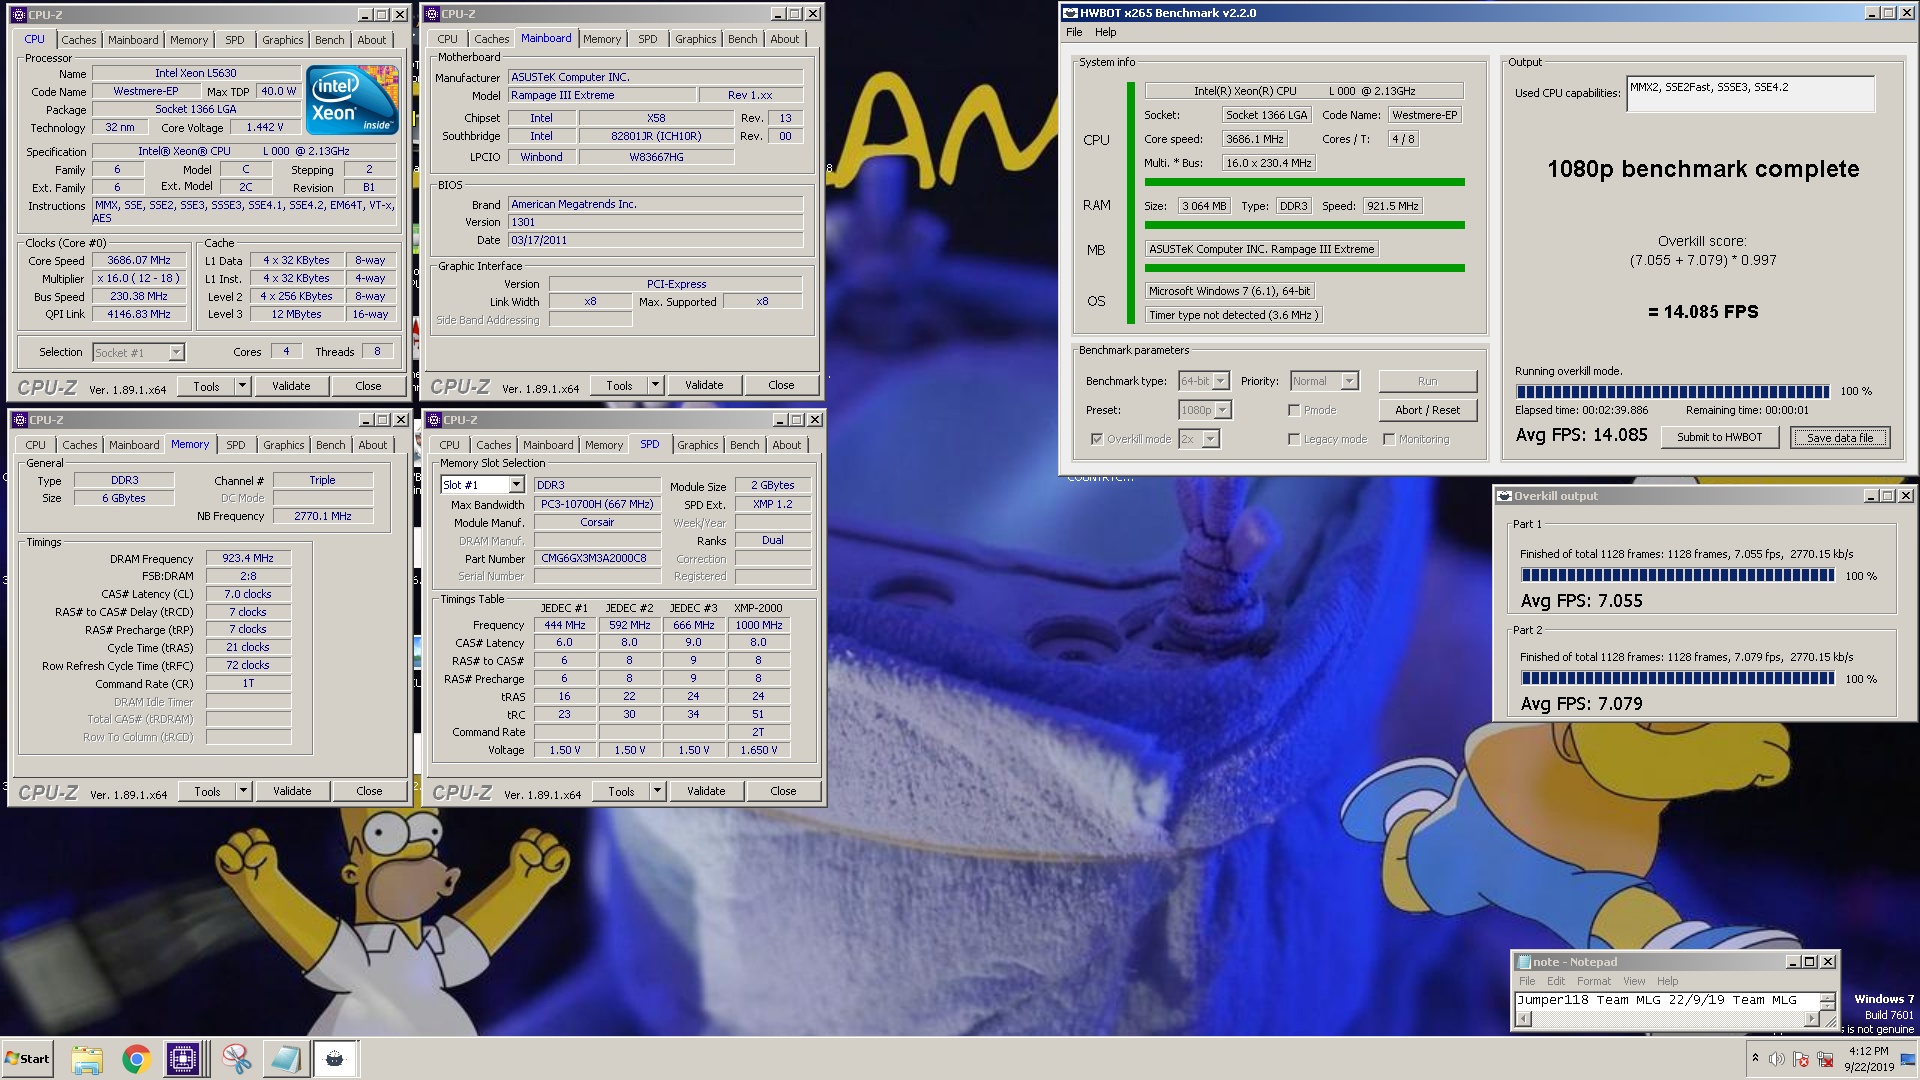The image size is (1920, 1080).
Task: Click the Overkill output window title icon
Action: (x=1504, y=496)
